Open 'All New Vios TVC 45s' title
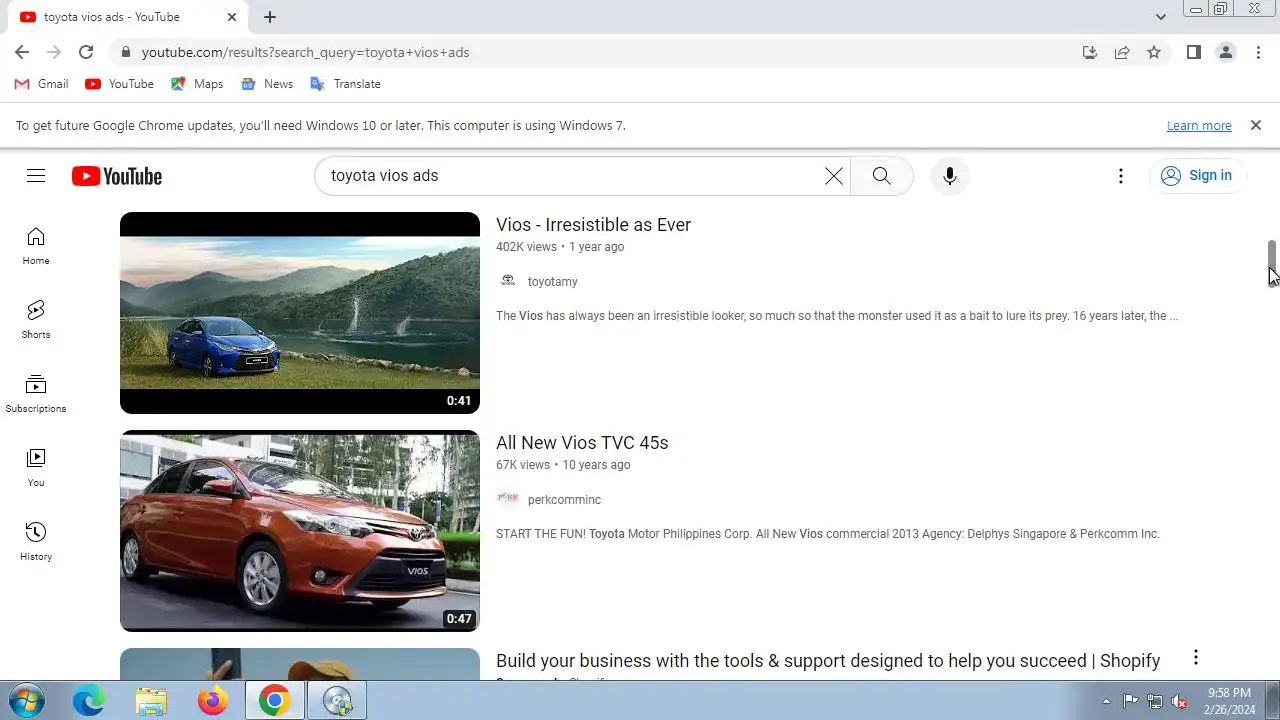This screenshot has width=1280, height=720. coord(582,443)
